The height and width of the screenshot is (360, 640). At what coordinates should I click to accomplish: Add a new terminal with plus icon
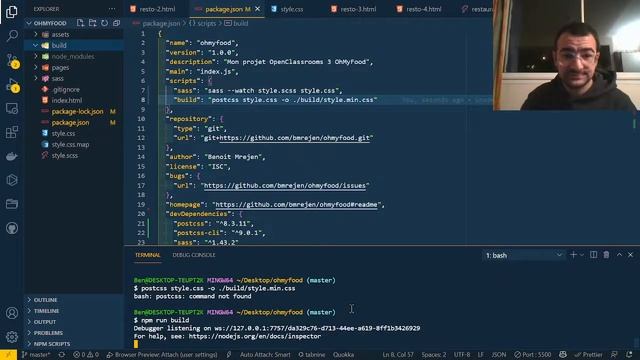click(573, 255)
